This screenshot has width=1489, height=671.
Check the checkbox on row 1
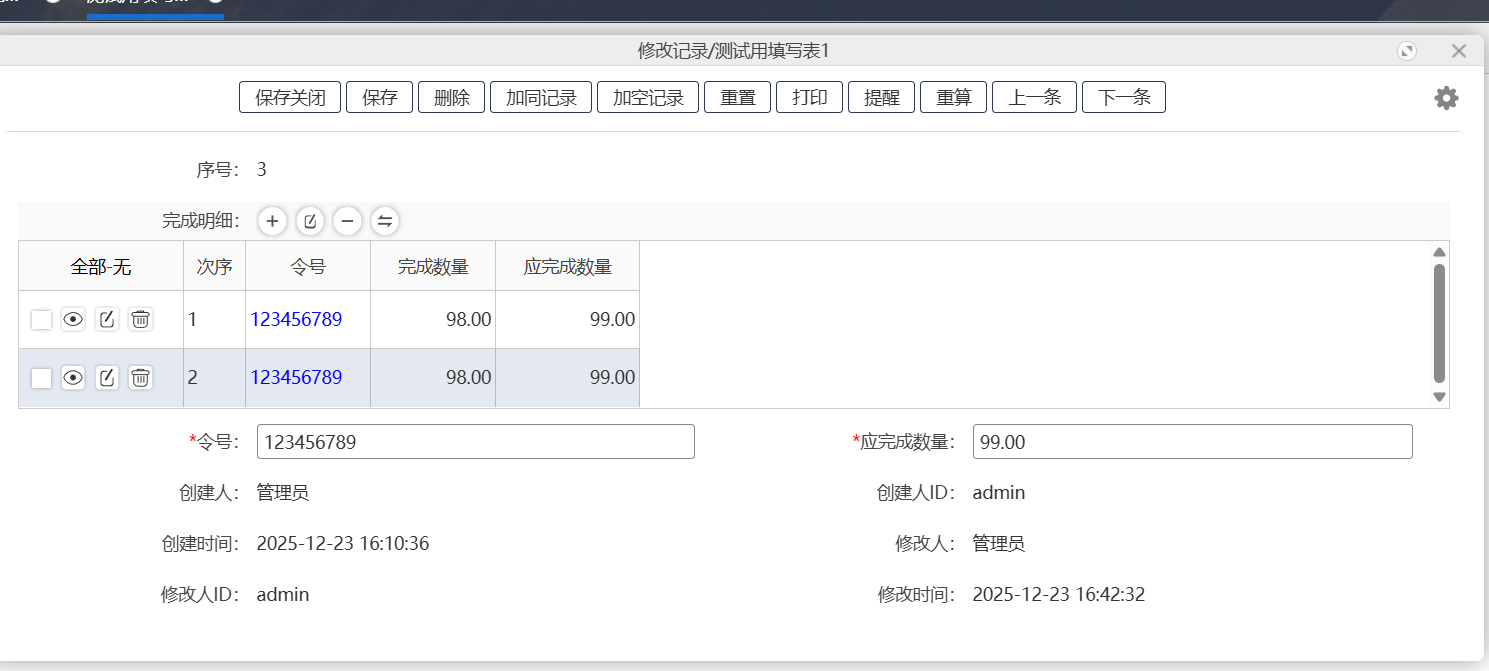point(41,319)
